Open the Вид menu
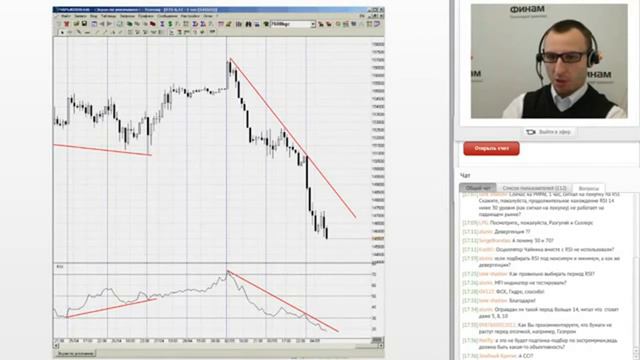 (x=93, y=16)
